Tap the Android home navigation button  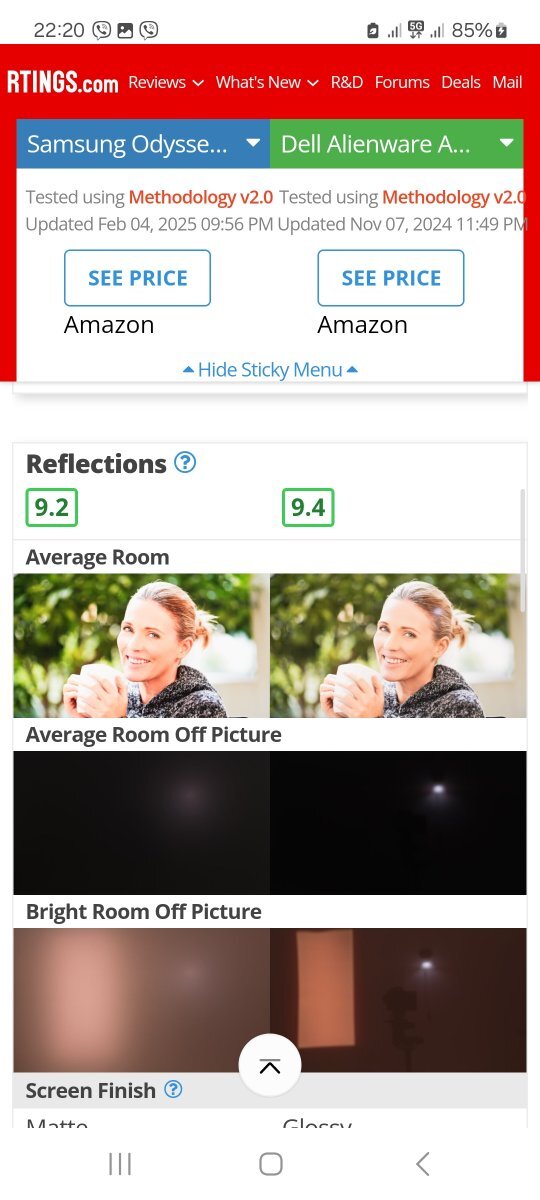(x=270, y=1163)
